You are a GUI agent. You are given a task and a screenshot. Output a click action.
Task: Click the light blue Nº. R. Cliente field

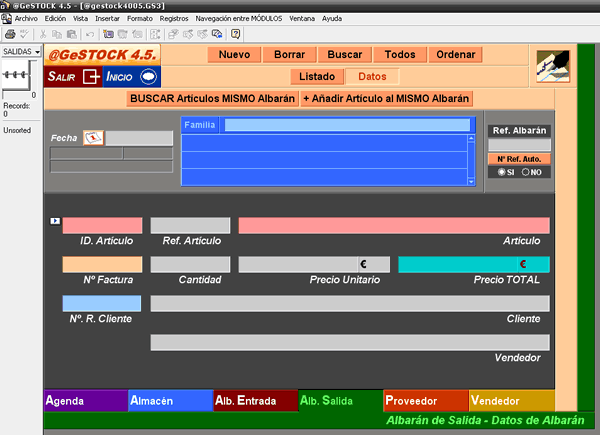click(102, 303)
